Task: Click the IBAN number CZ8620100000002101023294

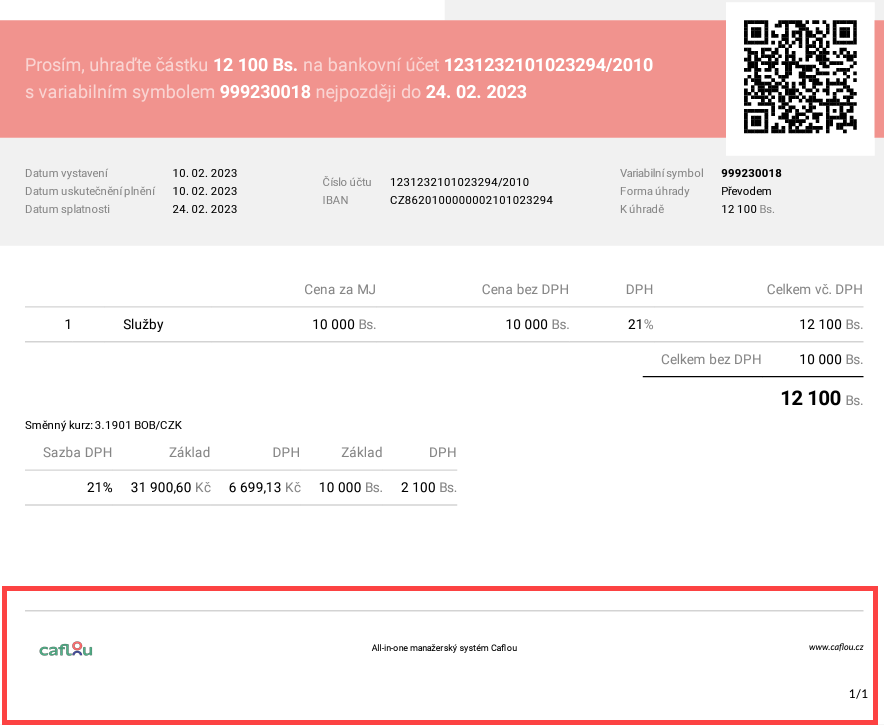Action: pos(471,200)
